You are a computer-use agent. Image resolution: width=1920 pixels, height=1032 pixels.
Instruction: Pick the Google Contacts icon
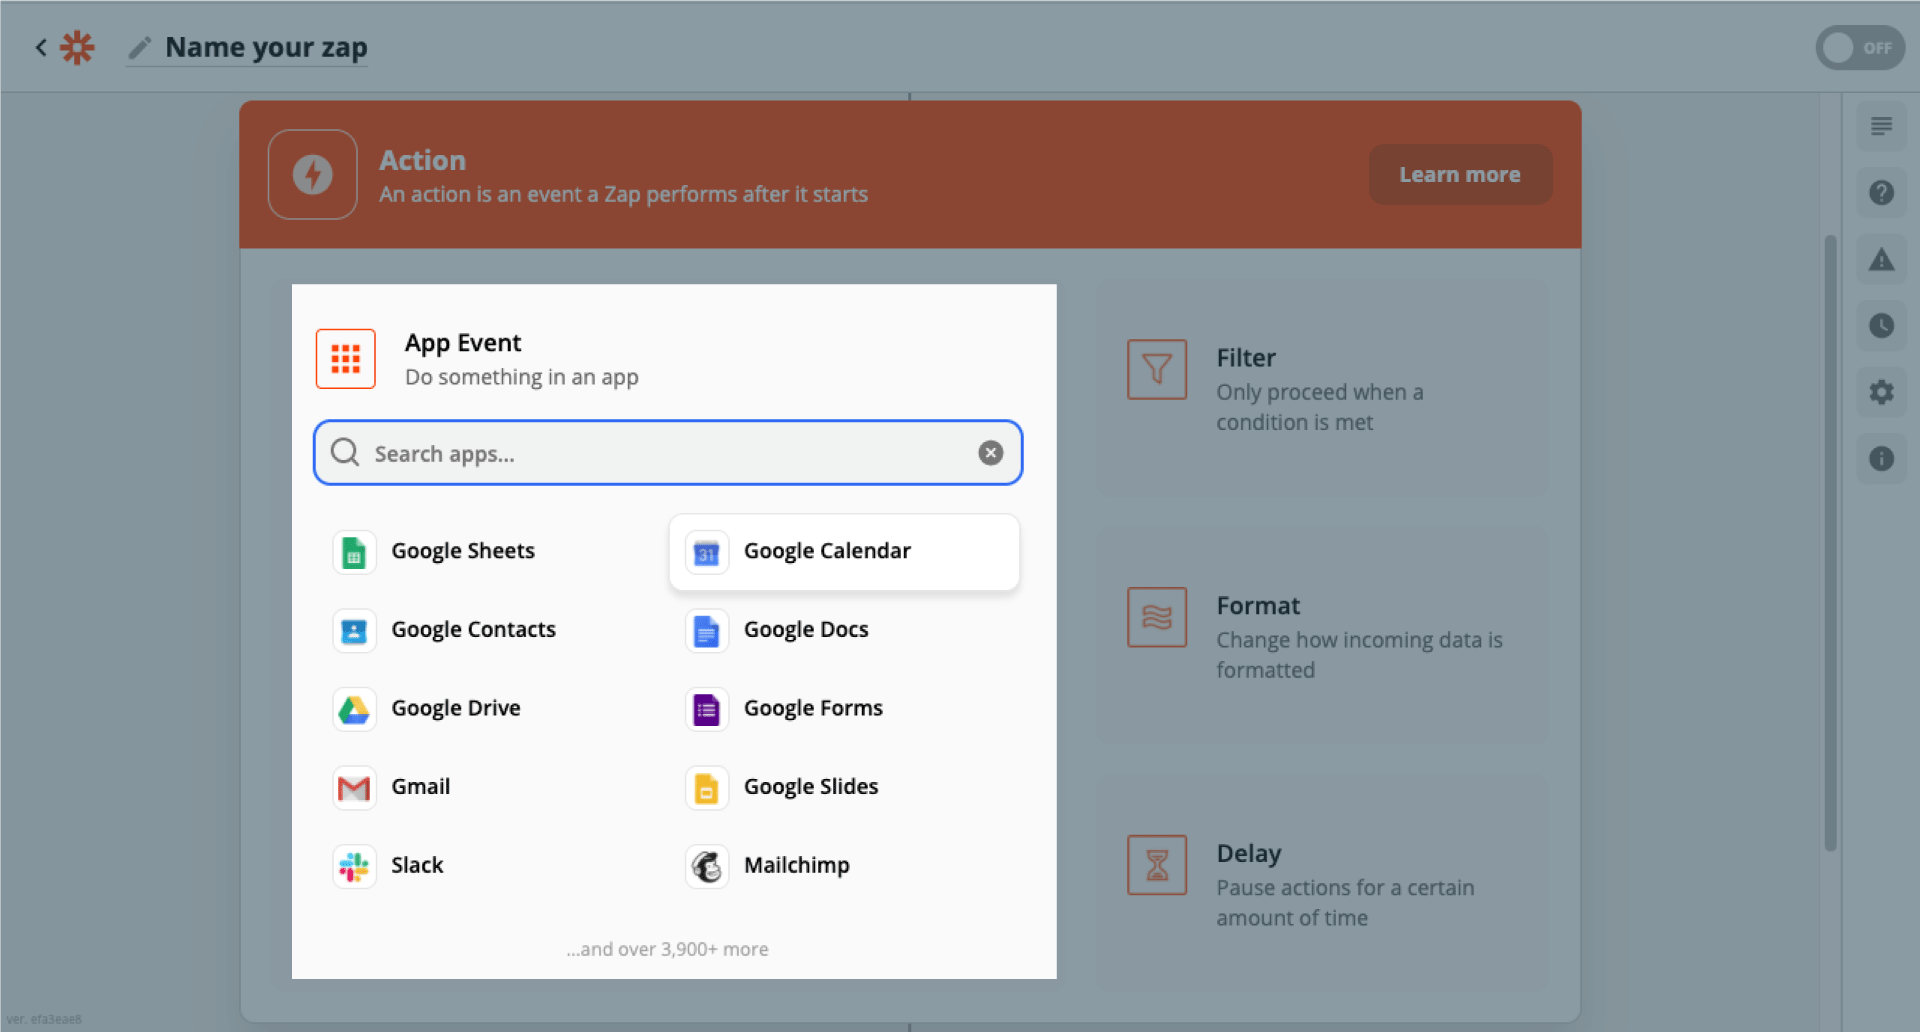354,631
